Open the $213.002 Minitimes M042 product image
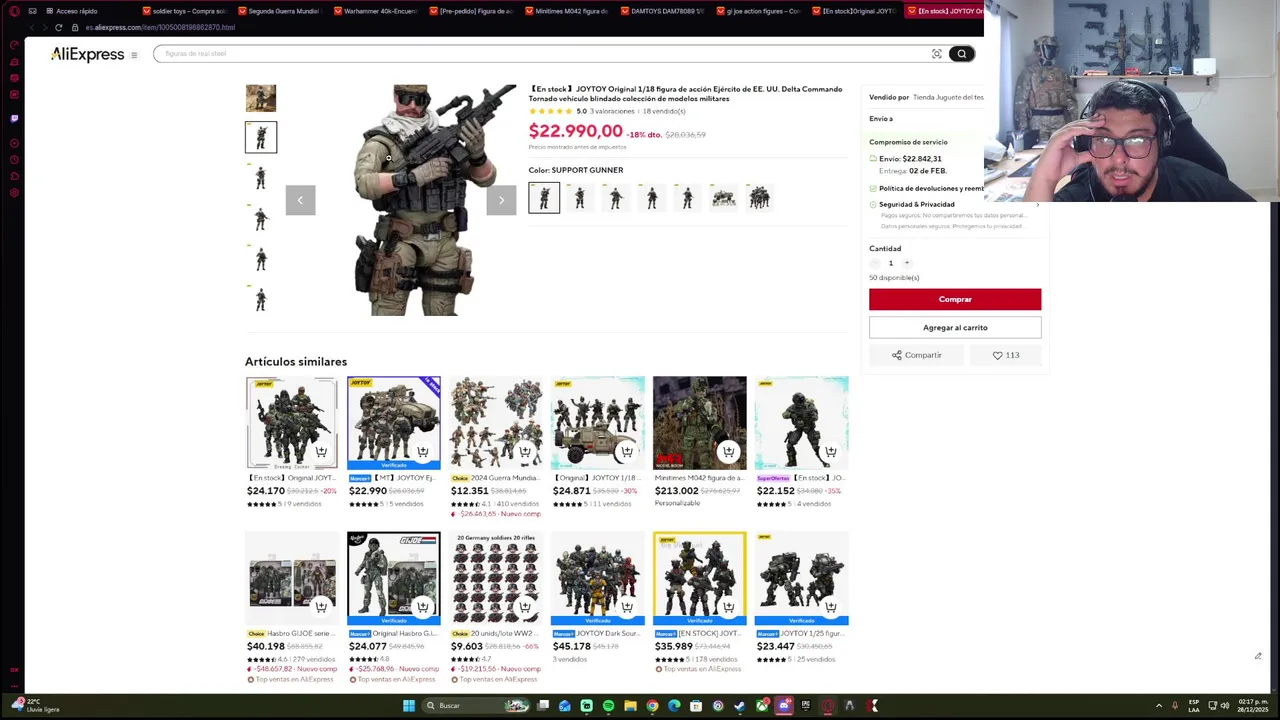This screenshot has width=1280, height=720. tap(700, 423)
